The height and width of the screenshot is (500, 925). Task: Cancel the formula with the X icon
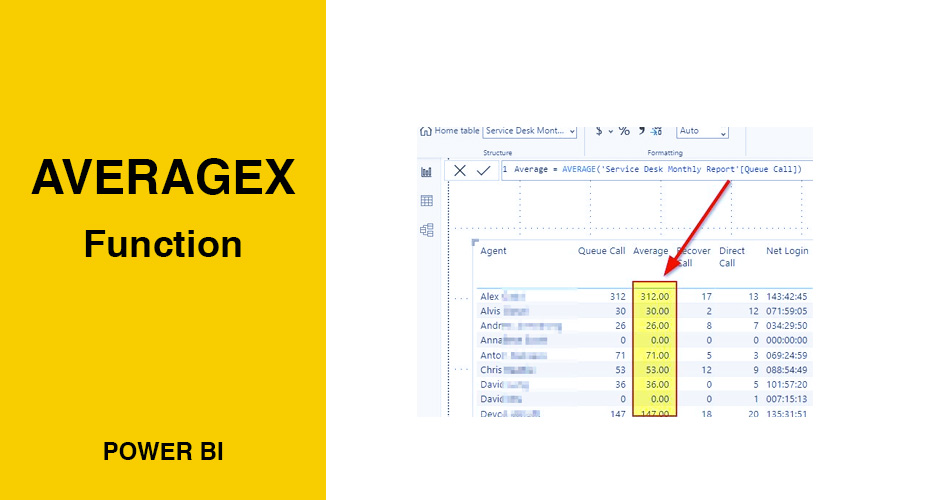tap(460, 170)
